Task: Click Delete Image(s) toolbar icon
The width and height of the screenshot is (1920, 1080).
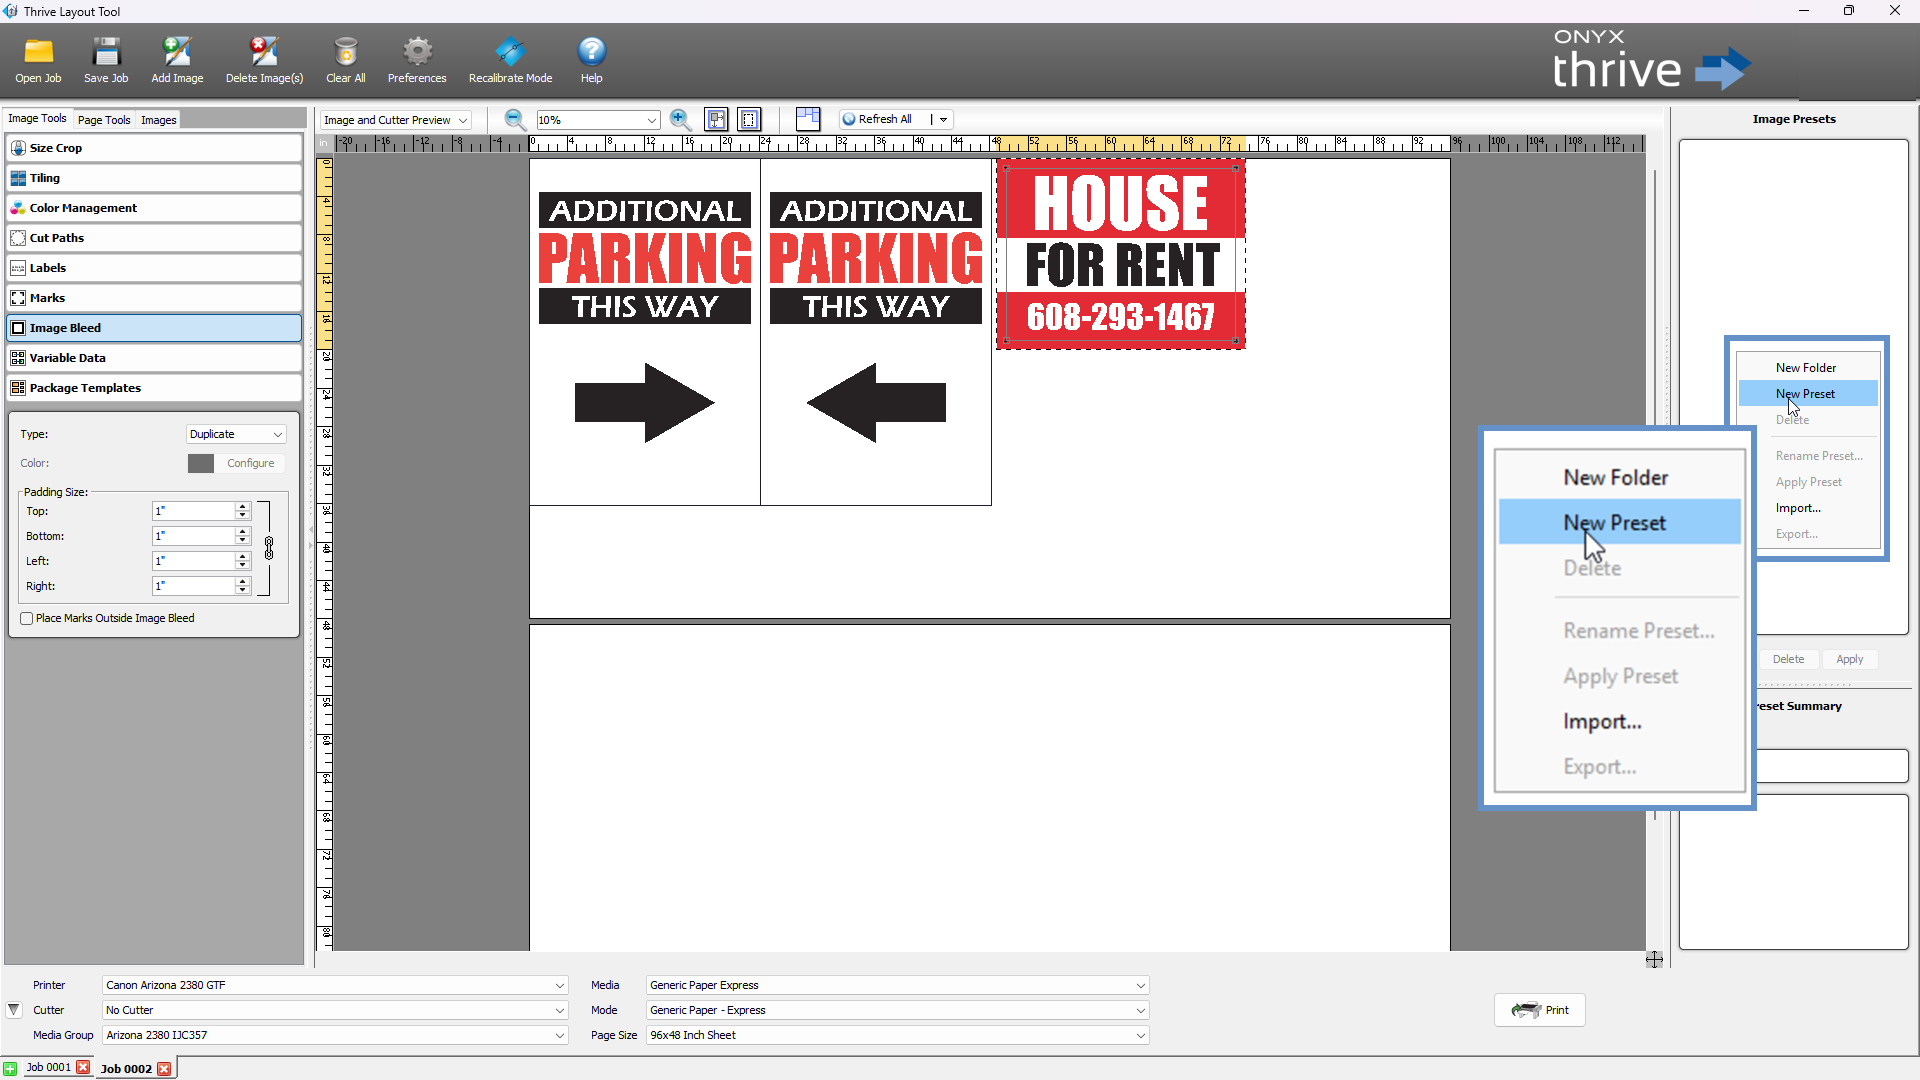Action: coord(264,52)
